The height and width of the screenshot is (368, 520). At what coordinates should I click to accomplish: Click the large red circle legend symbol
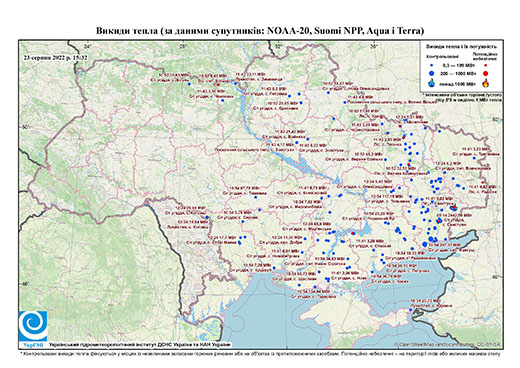pyautogui.click(x=485, y=73)
